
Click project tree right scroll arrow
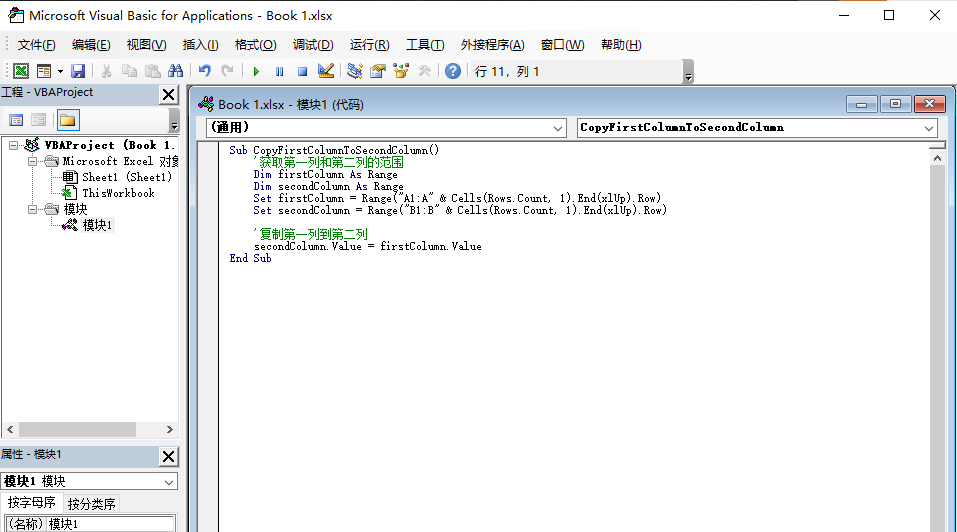point(170,430)
